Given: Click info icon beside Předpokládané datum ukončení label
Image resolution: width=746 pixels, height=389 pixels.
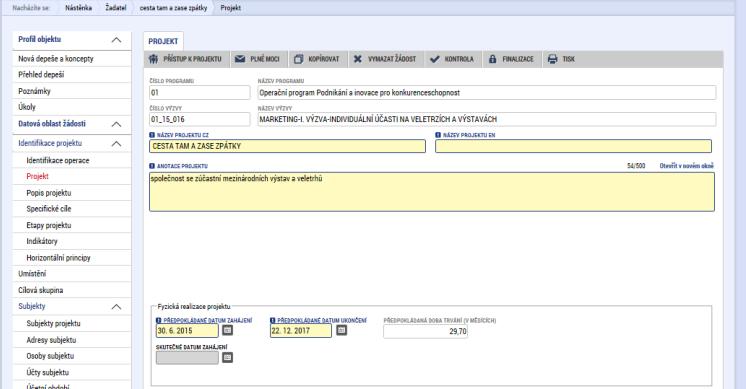Looking at the screenshot, I should coord(273,321).
